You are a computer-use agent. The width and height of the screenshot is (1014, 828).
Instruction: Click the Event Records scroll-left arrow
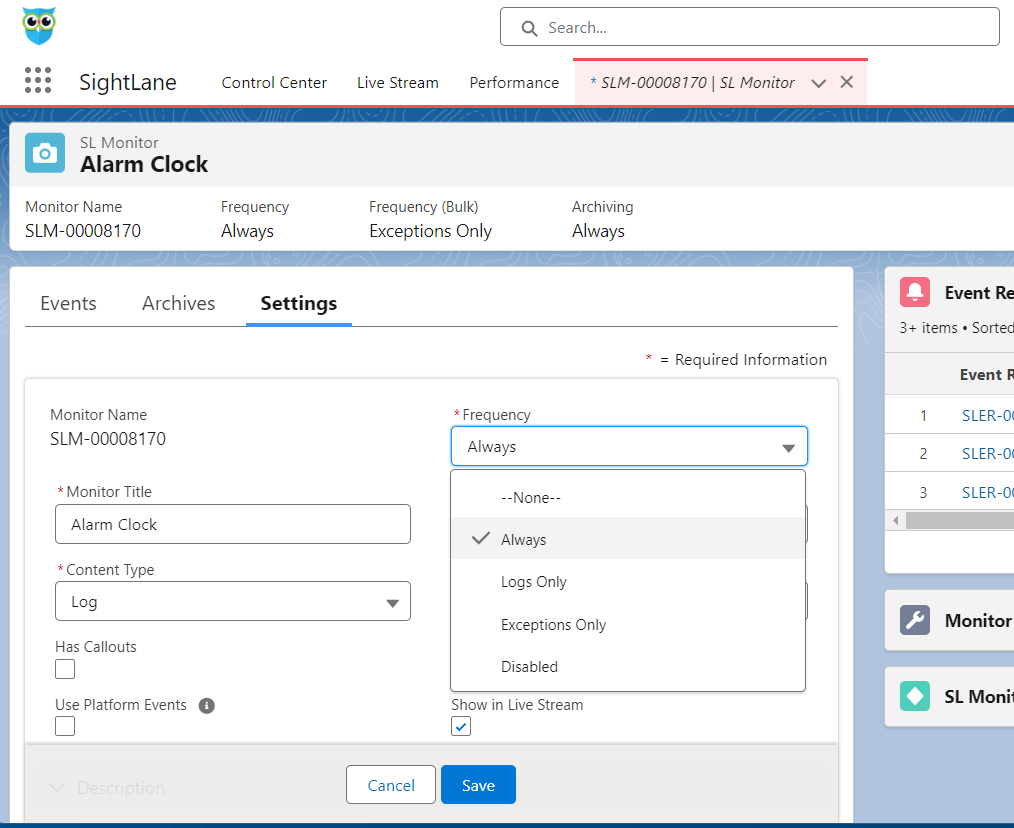click(x=896, y=520)
